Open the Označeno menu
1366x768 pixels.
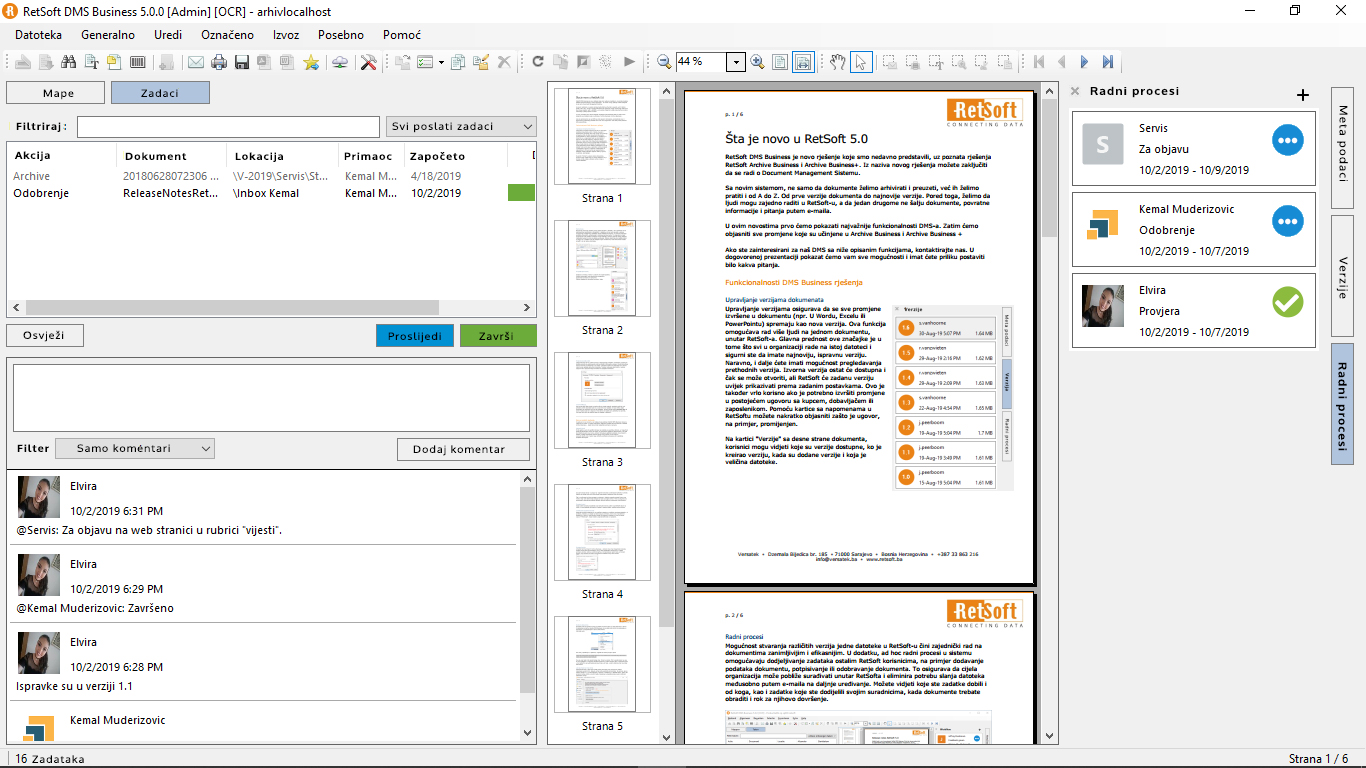(227, 34)
